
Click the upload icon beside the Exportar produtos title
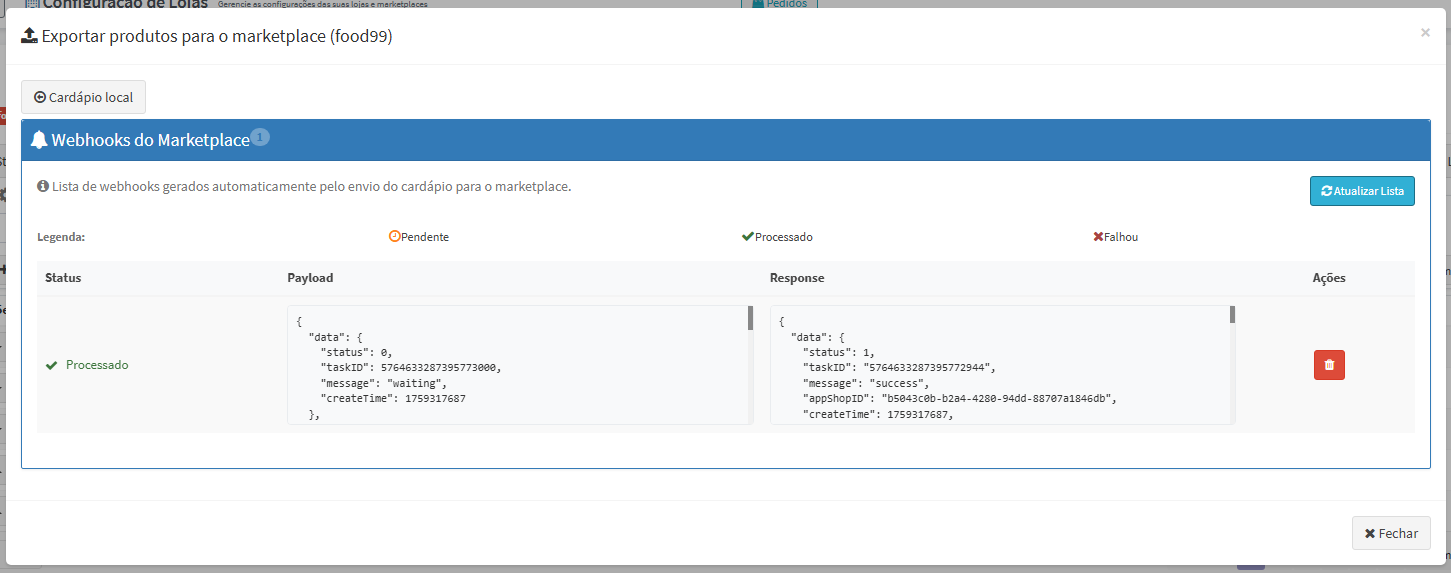point(29,37)
